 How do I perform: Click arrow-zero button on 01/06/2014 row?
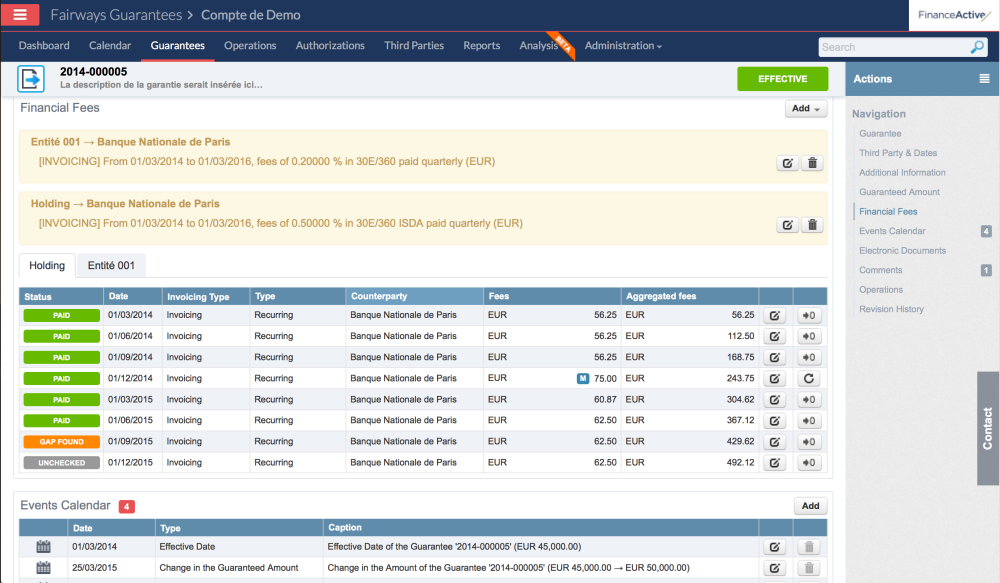tap(809, 337)
